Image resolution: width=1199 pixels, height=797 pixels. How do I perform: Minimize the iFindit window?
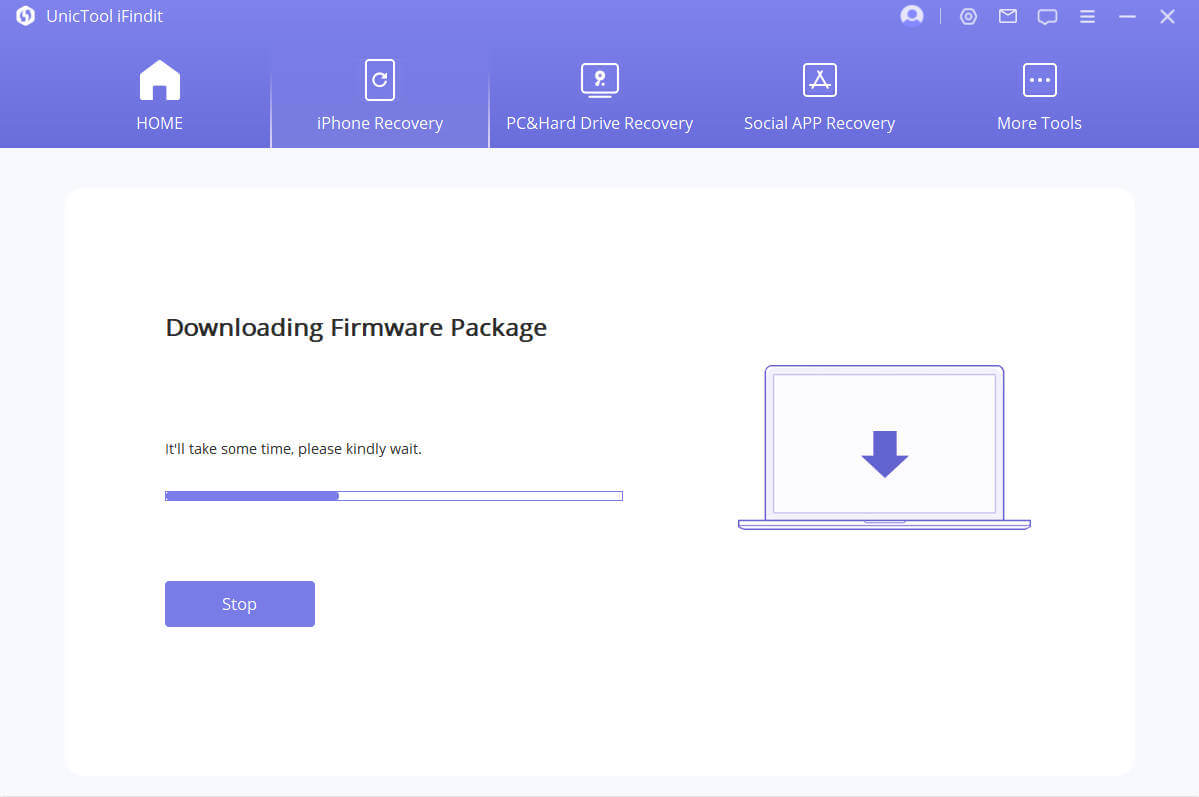coord(1127,16)
